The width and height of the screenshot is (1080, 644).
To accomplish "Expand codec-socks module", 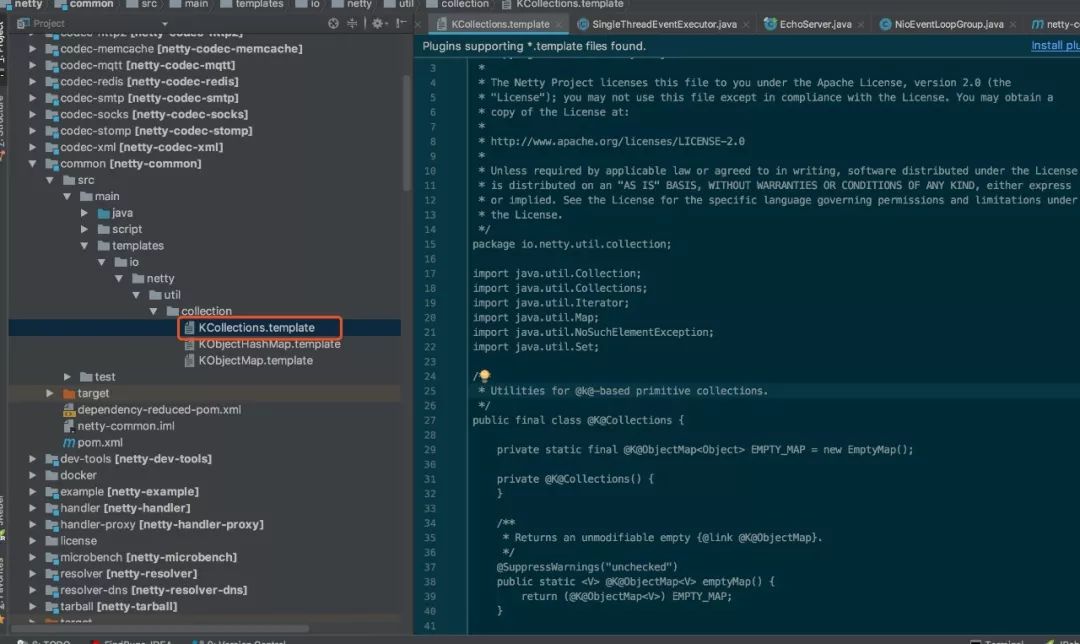I will tap(32, 114).
